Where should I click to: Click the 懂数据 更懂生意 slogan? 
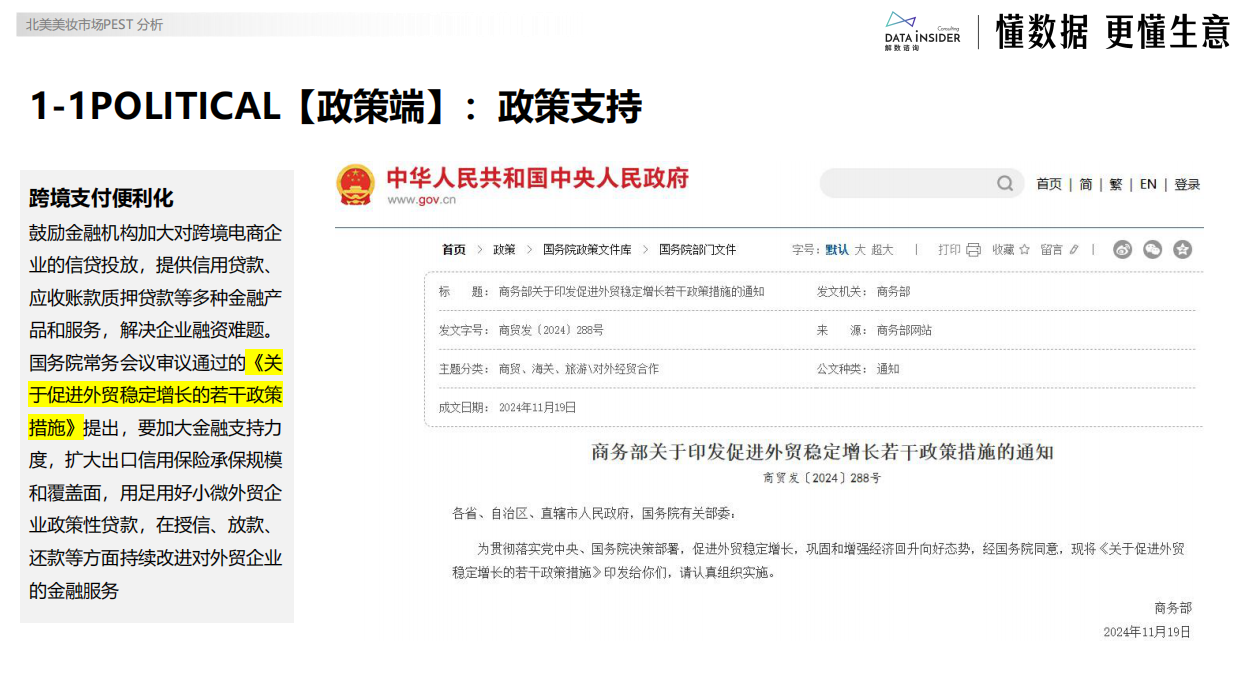[x=1113, y=32]
